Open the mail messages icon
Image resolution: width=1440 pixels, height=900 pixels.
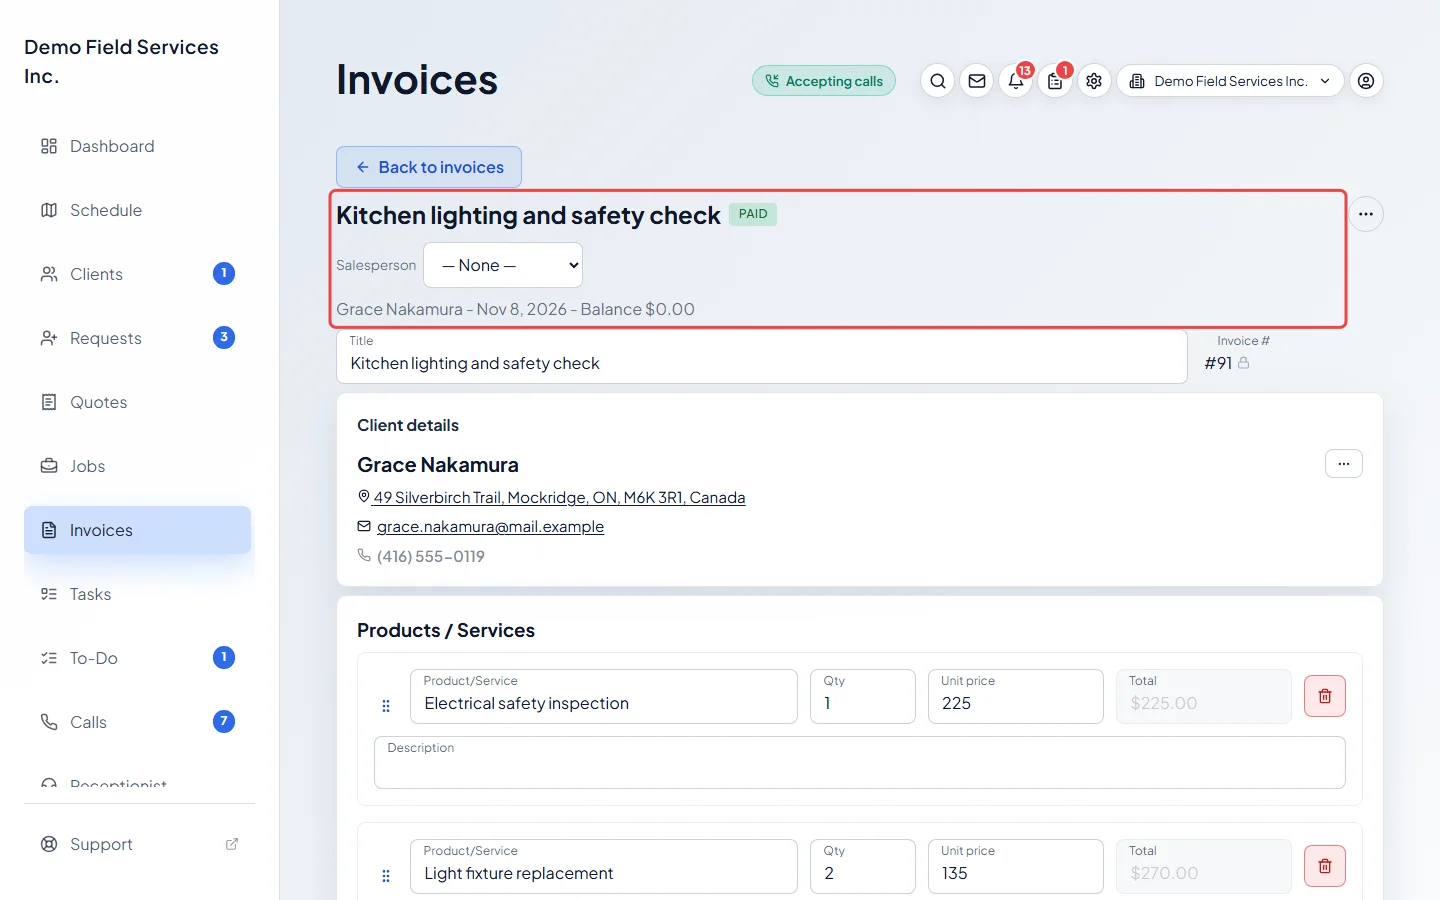pos(977,81)
